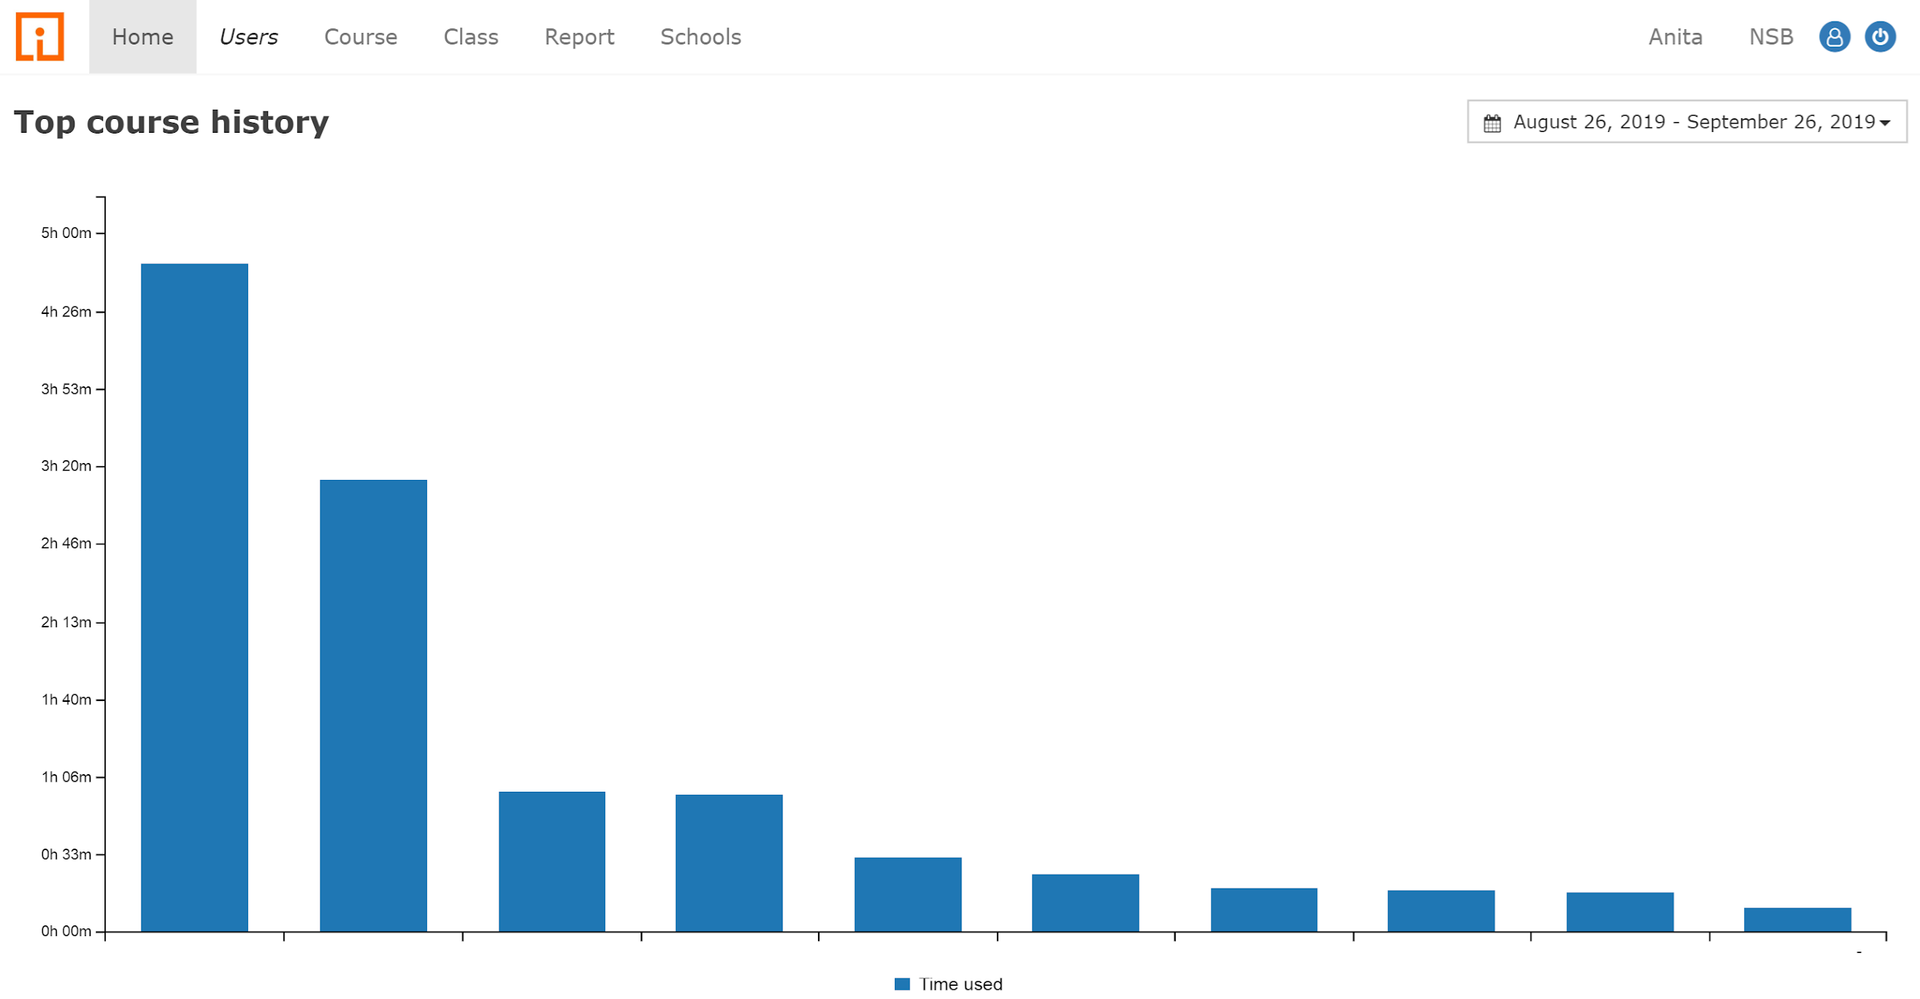
Task: Switch to the Course section
Action: (360, 37)
